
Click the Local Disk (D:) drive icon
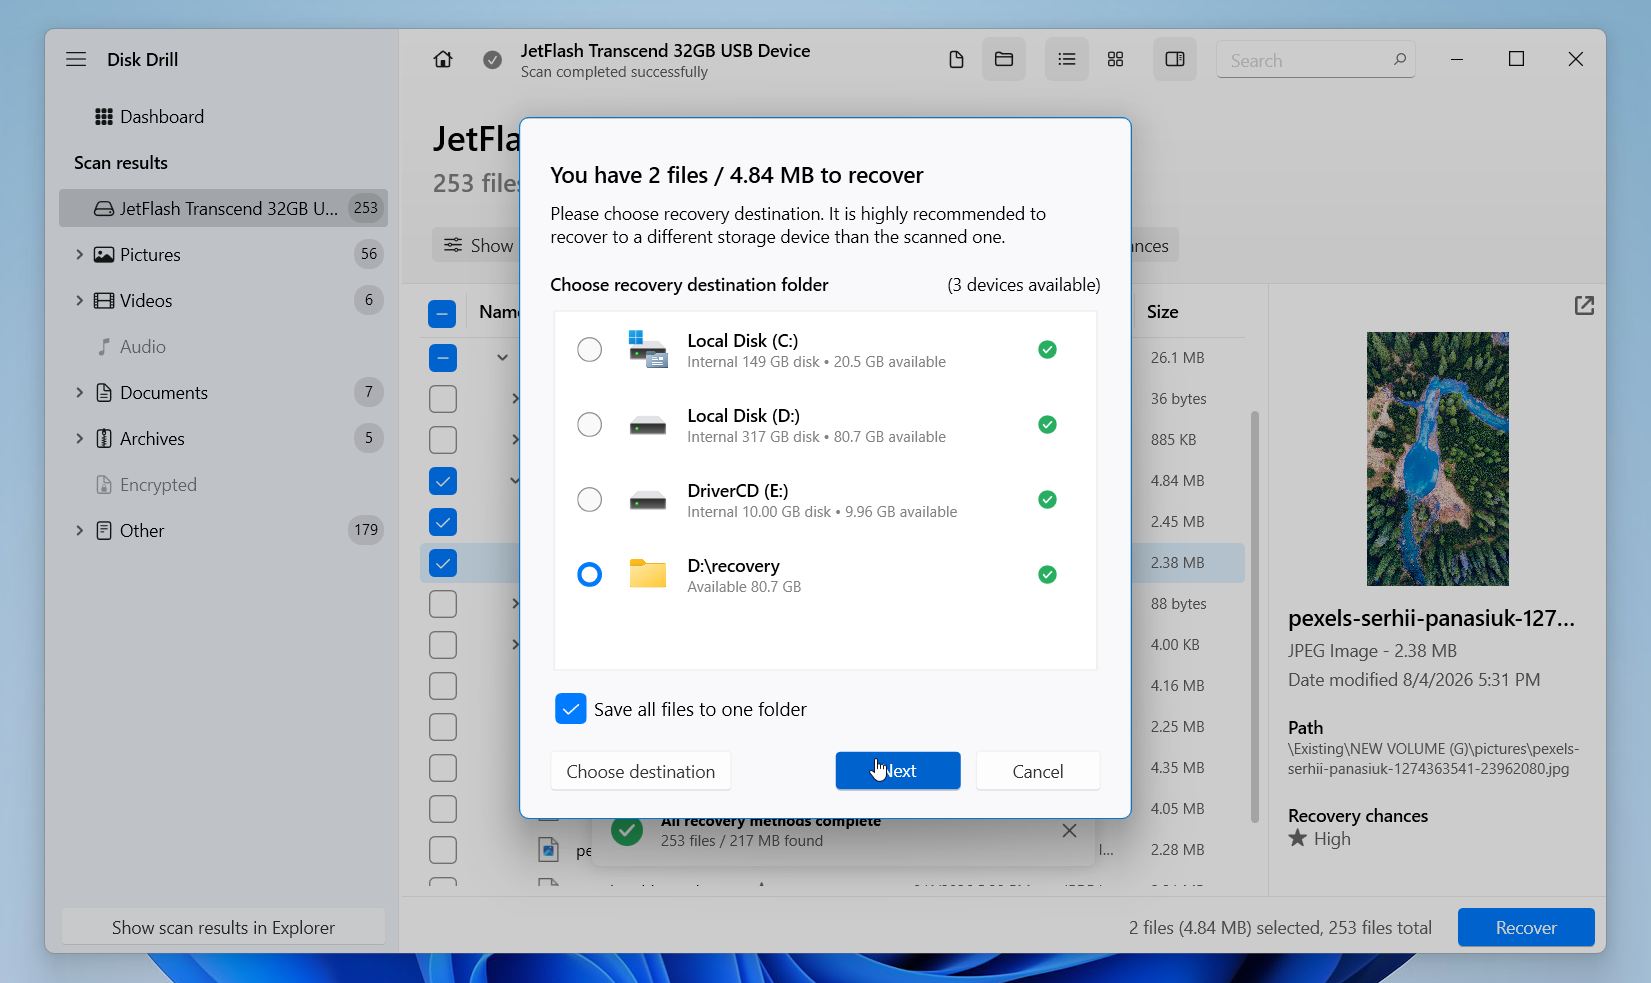[x=648, y=426]
